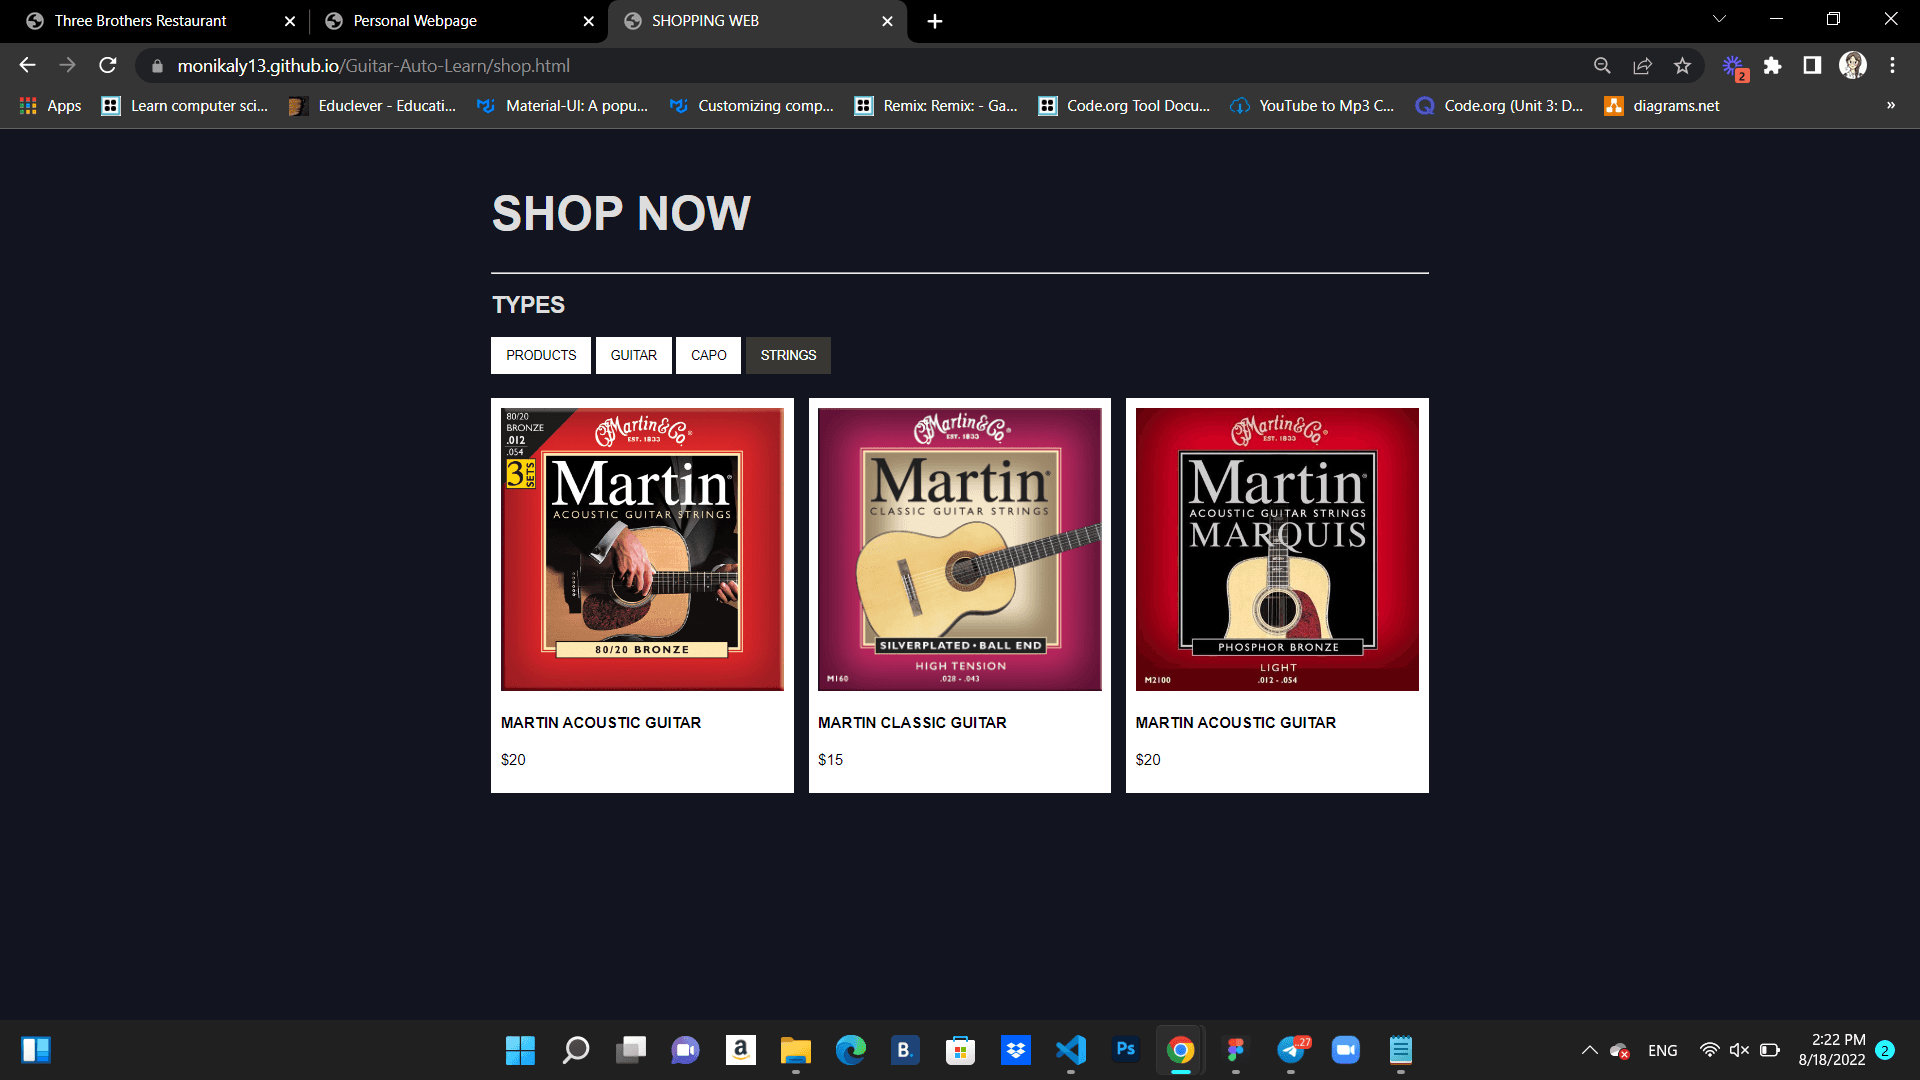Click the Chrome profile avatar icon
The width and height of the screenshot is (1920, 1080).
[x=1853, y=66]
